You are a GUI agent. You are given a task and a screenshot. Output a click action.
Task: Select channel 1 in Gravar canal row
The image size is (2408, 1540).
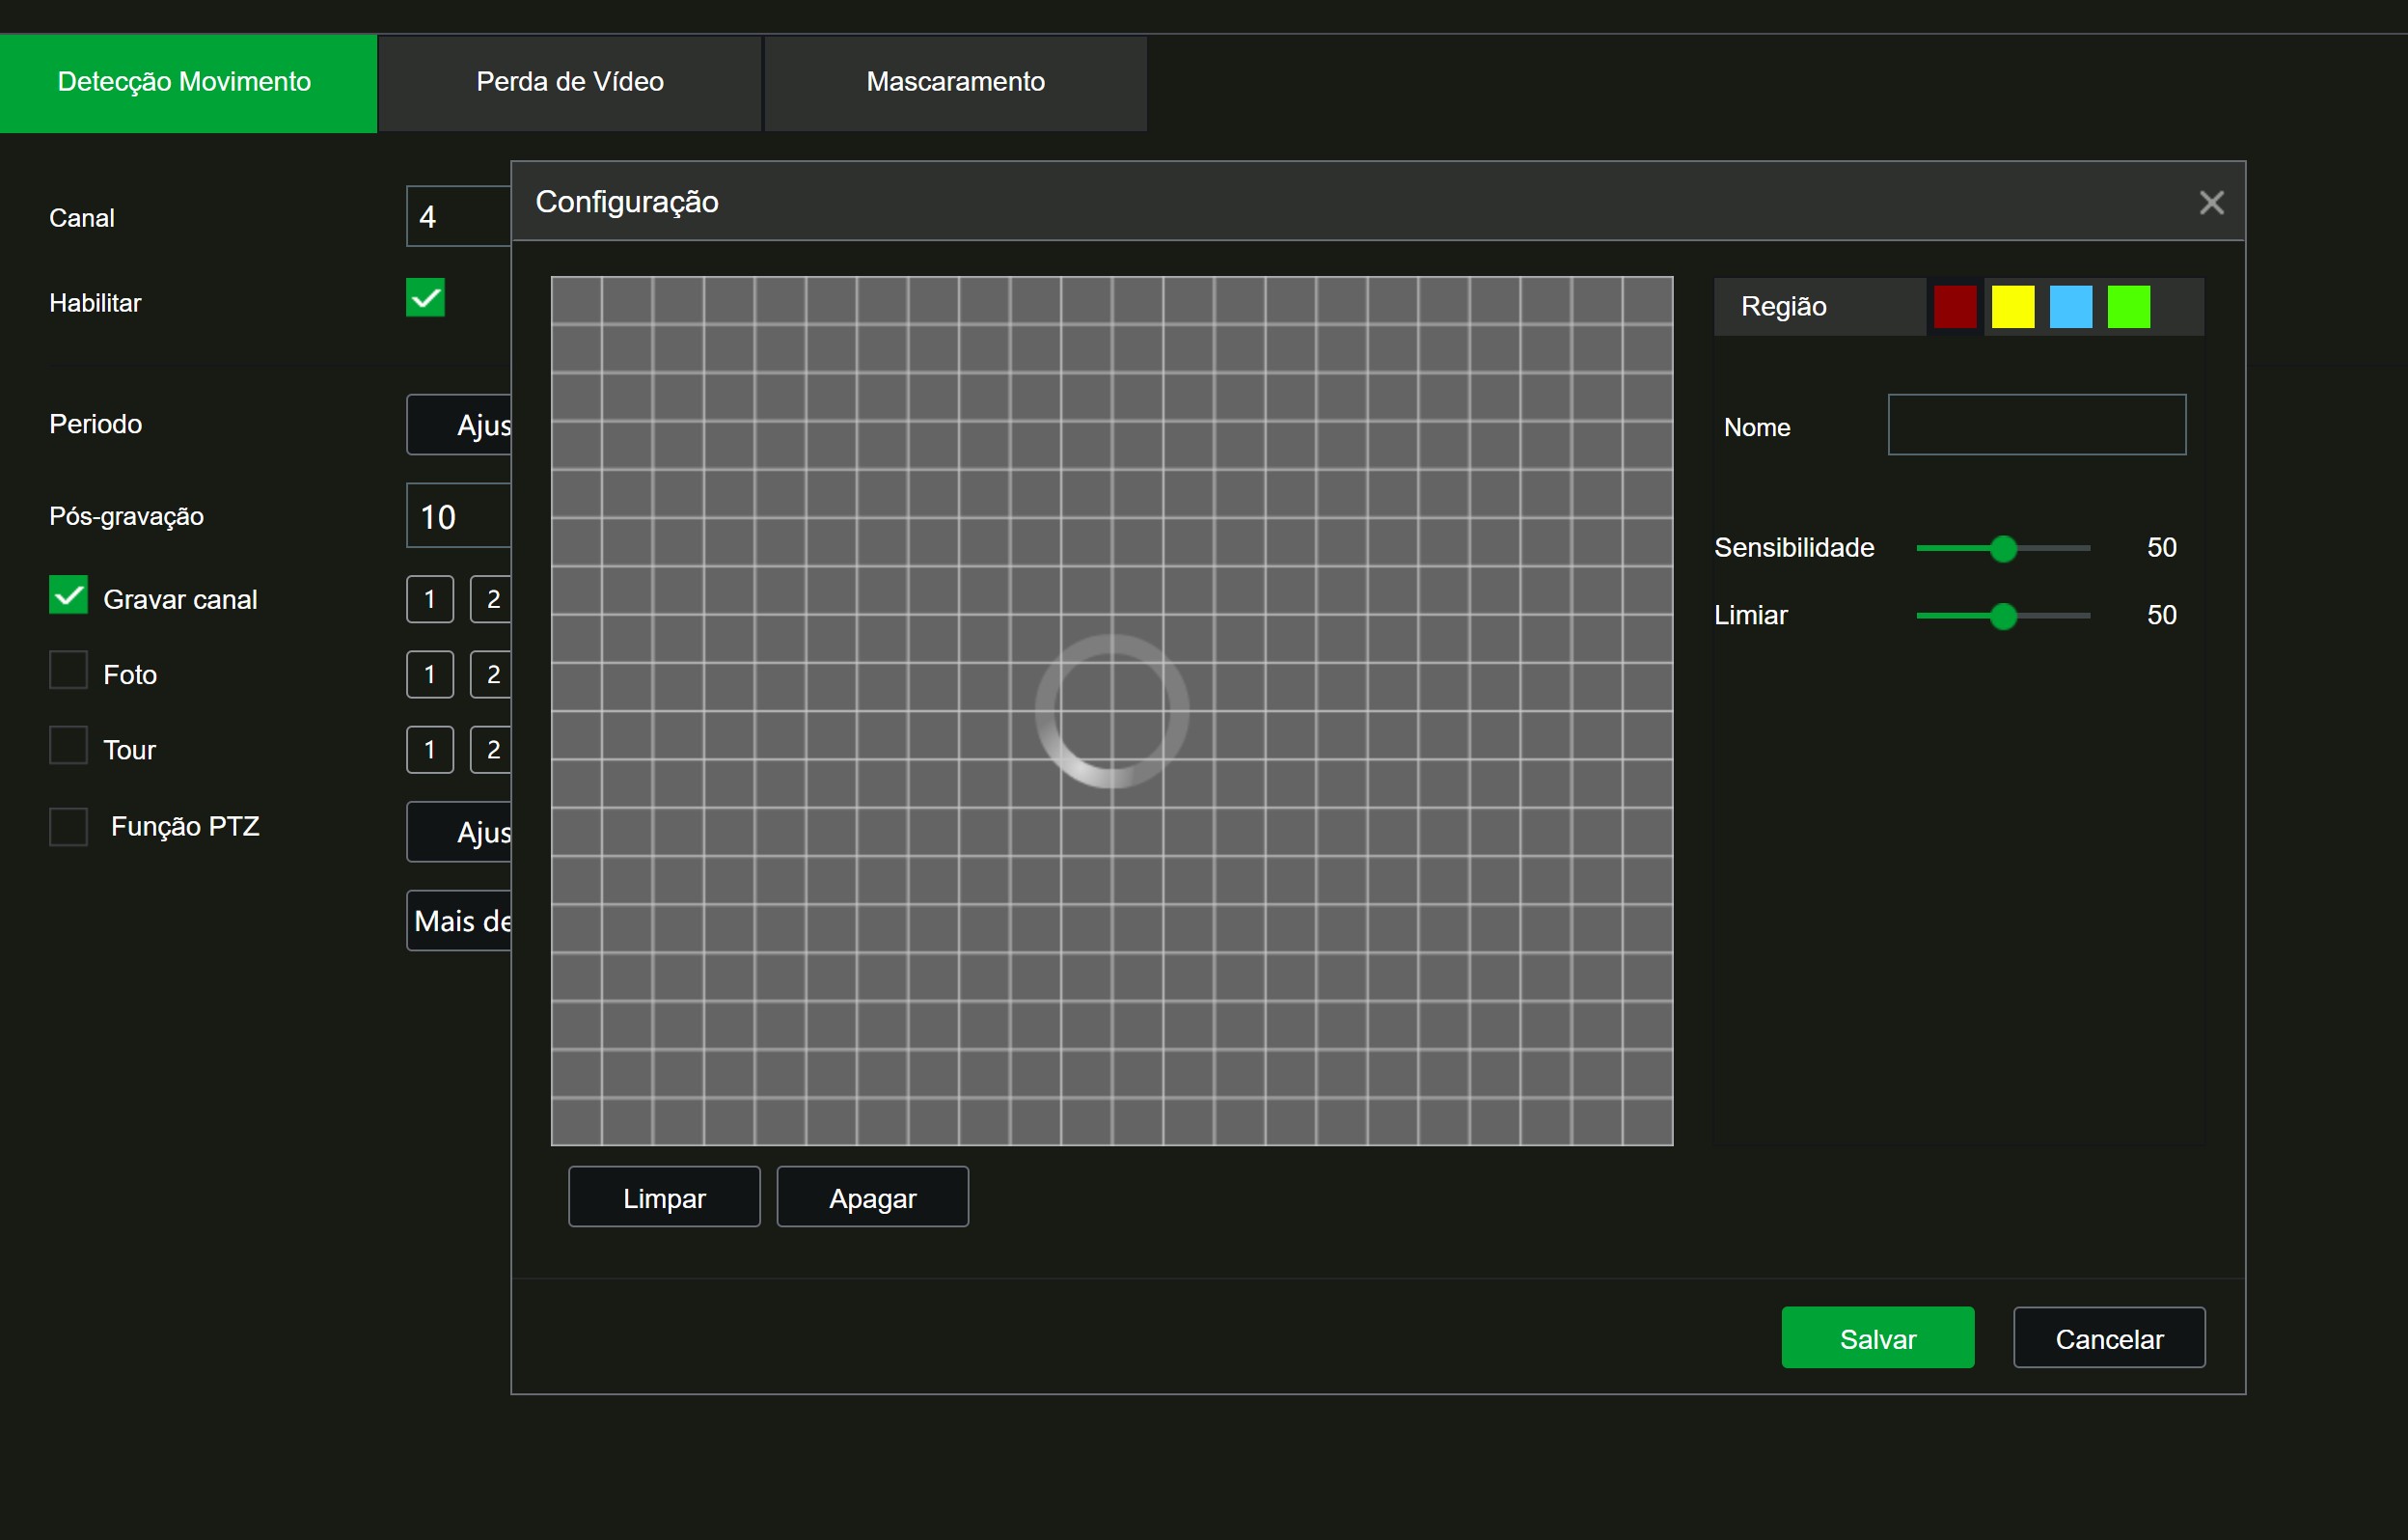430,599
